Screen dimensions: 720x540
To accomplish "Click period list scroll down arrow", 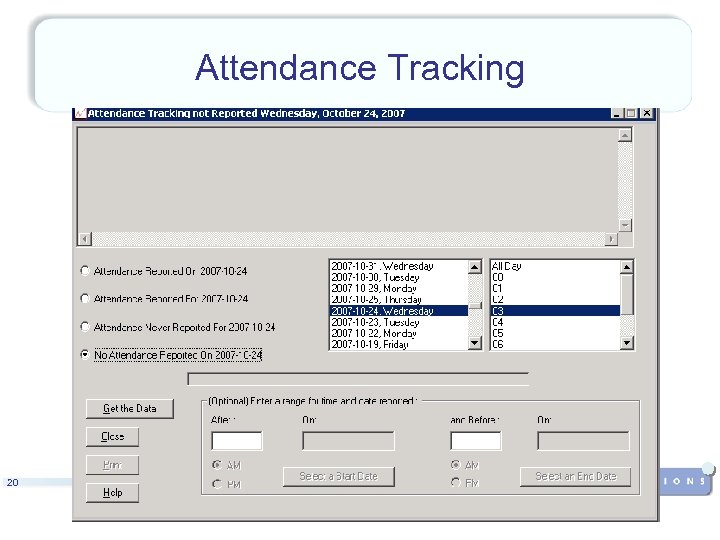I will coord(627,343).
